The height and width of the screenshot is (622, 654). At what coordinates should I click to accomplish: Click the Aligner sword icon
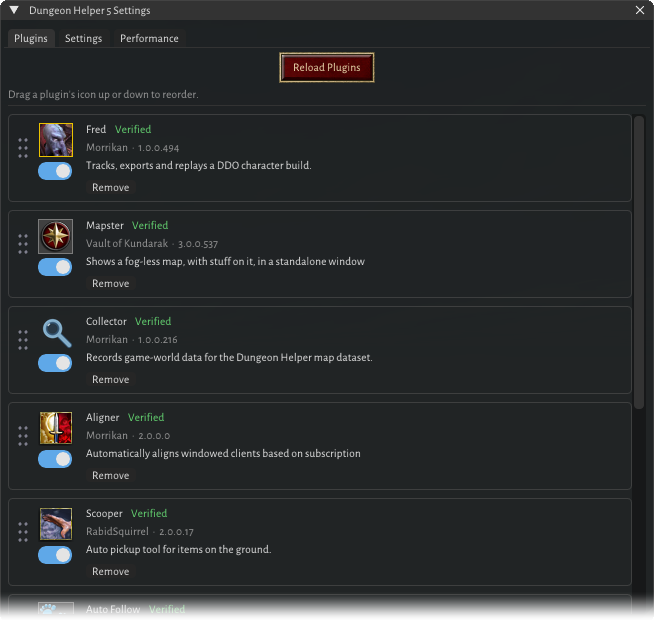[56, 428]
